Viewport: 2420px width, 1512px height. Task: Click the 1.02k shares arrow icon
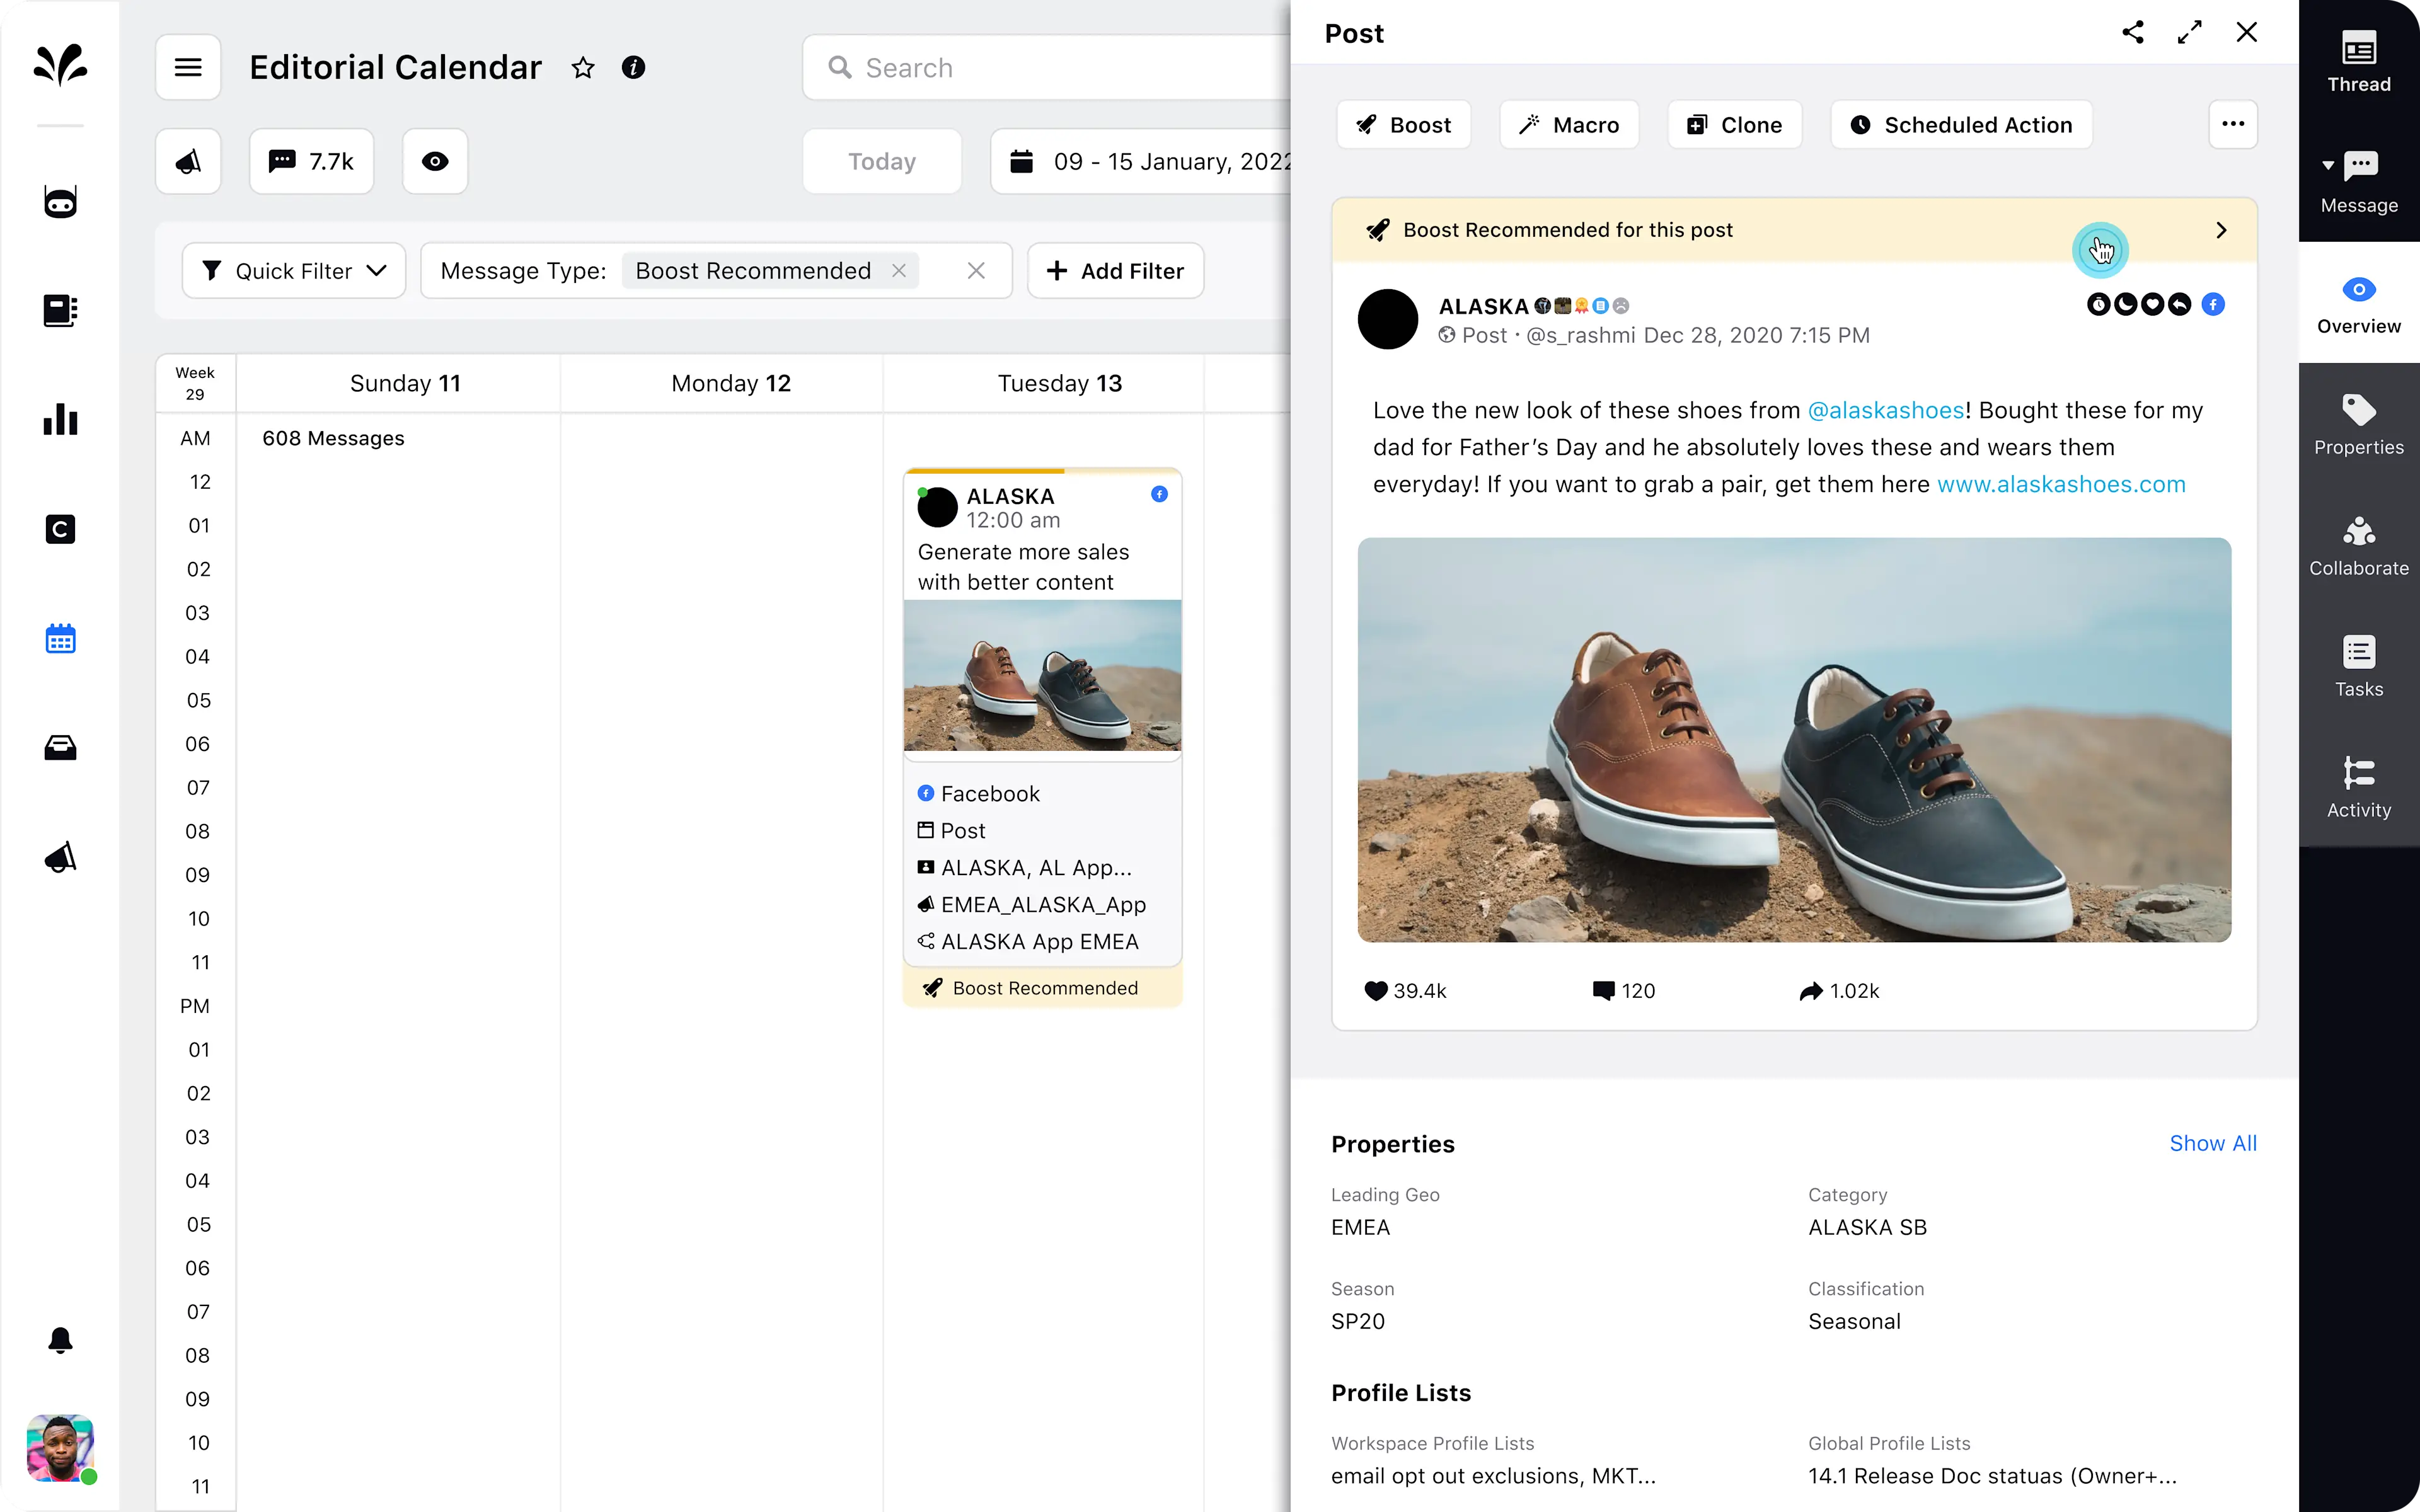click(1811, 990)
